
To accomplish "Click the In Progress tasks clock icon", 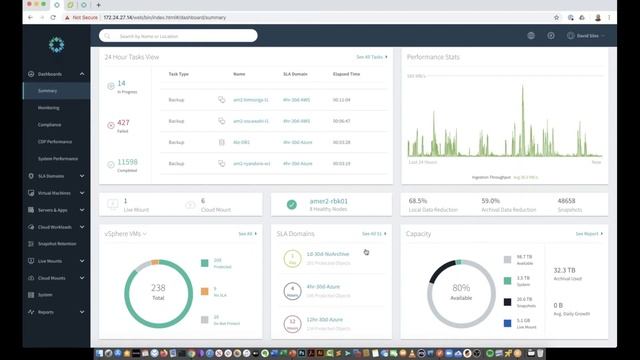I will coord(111,86).
